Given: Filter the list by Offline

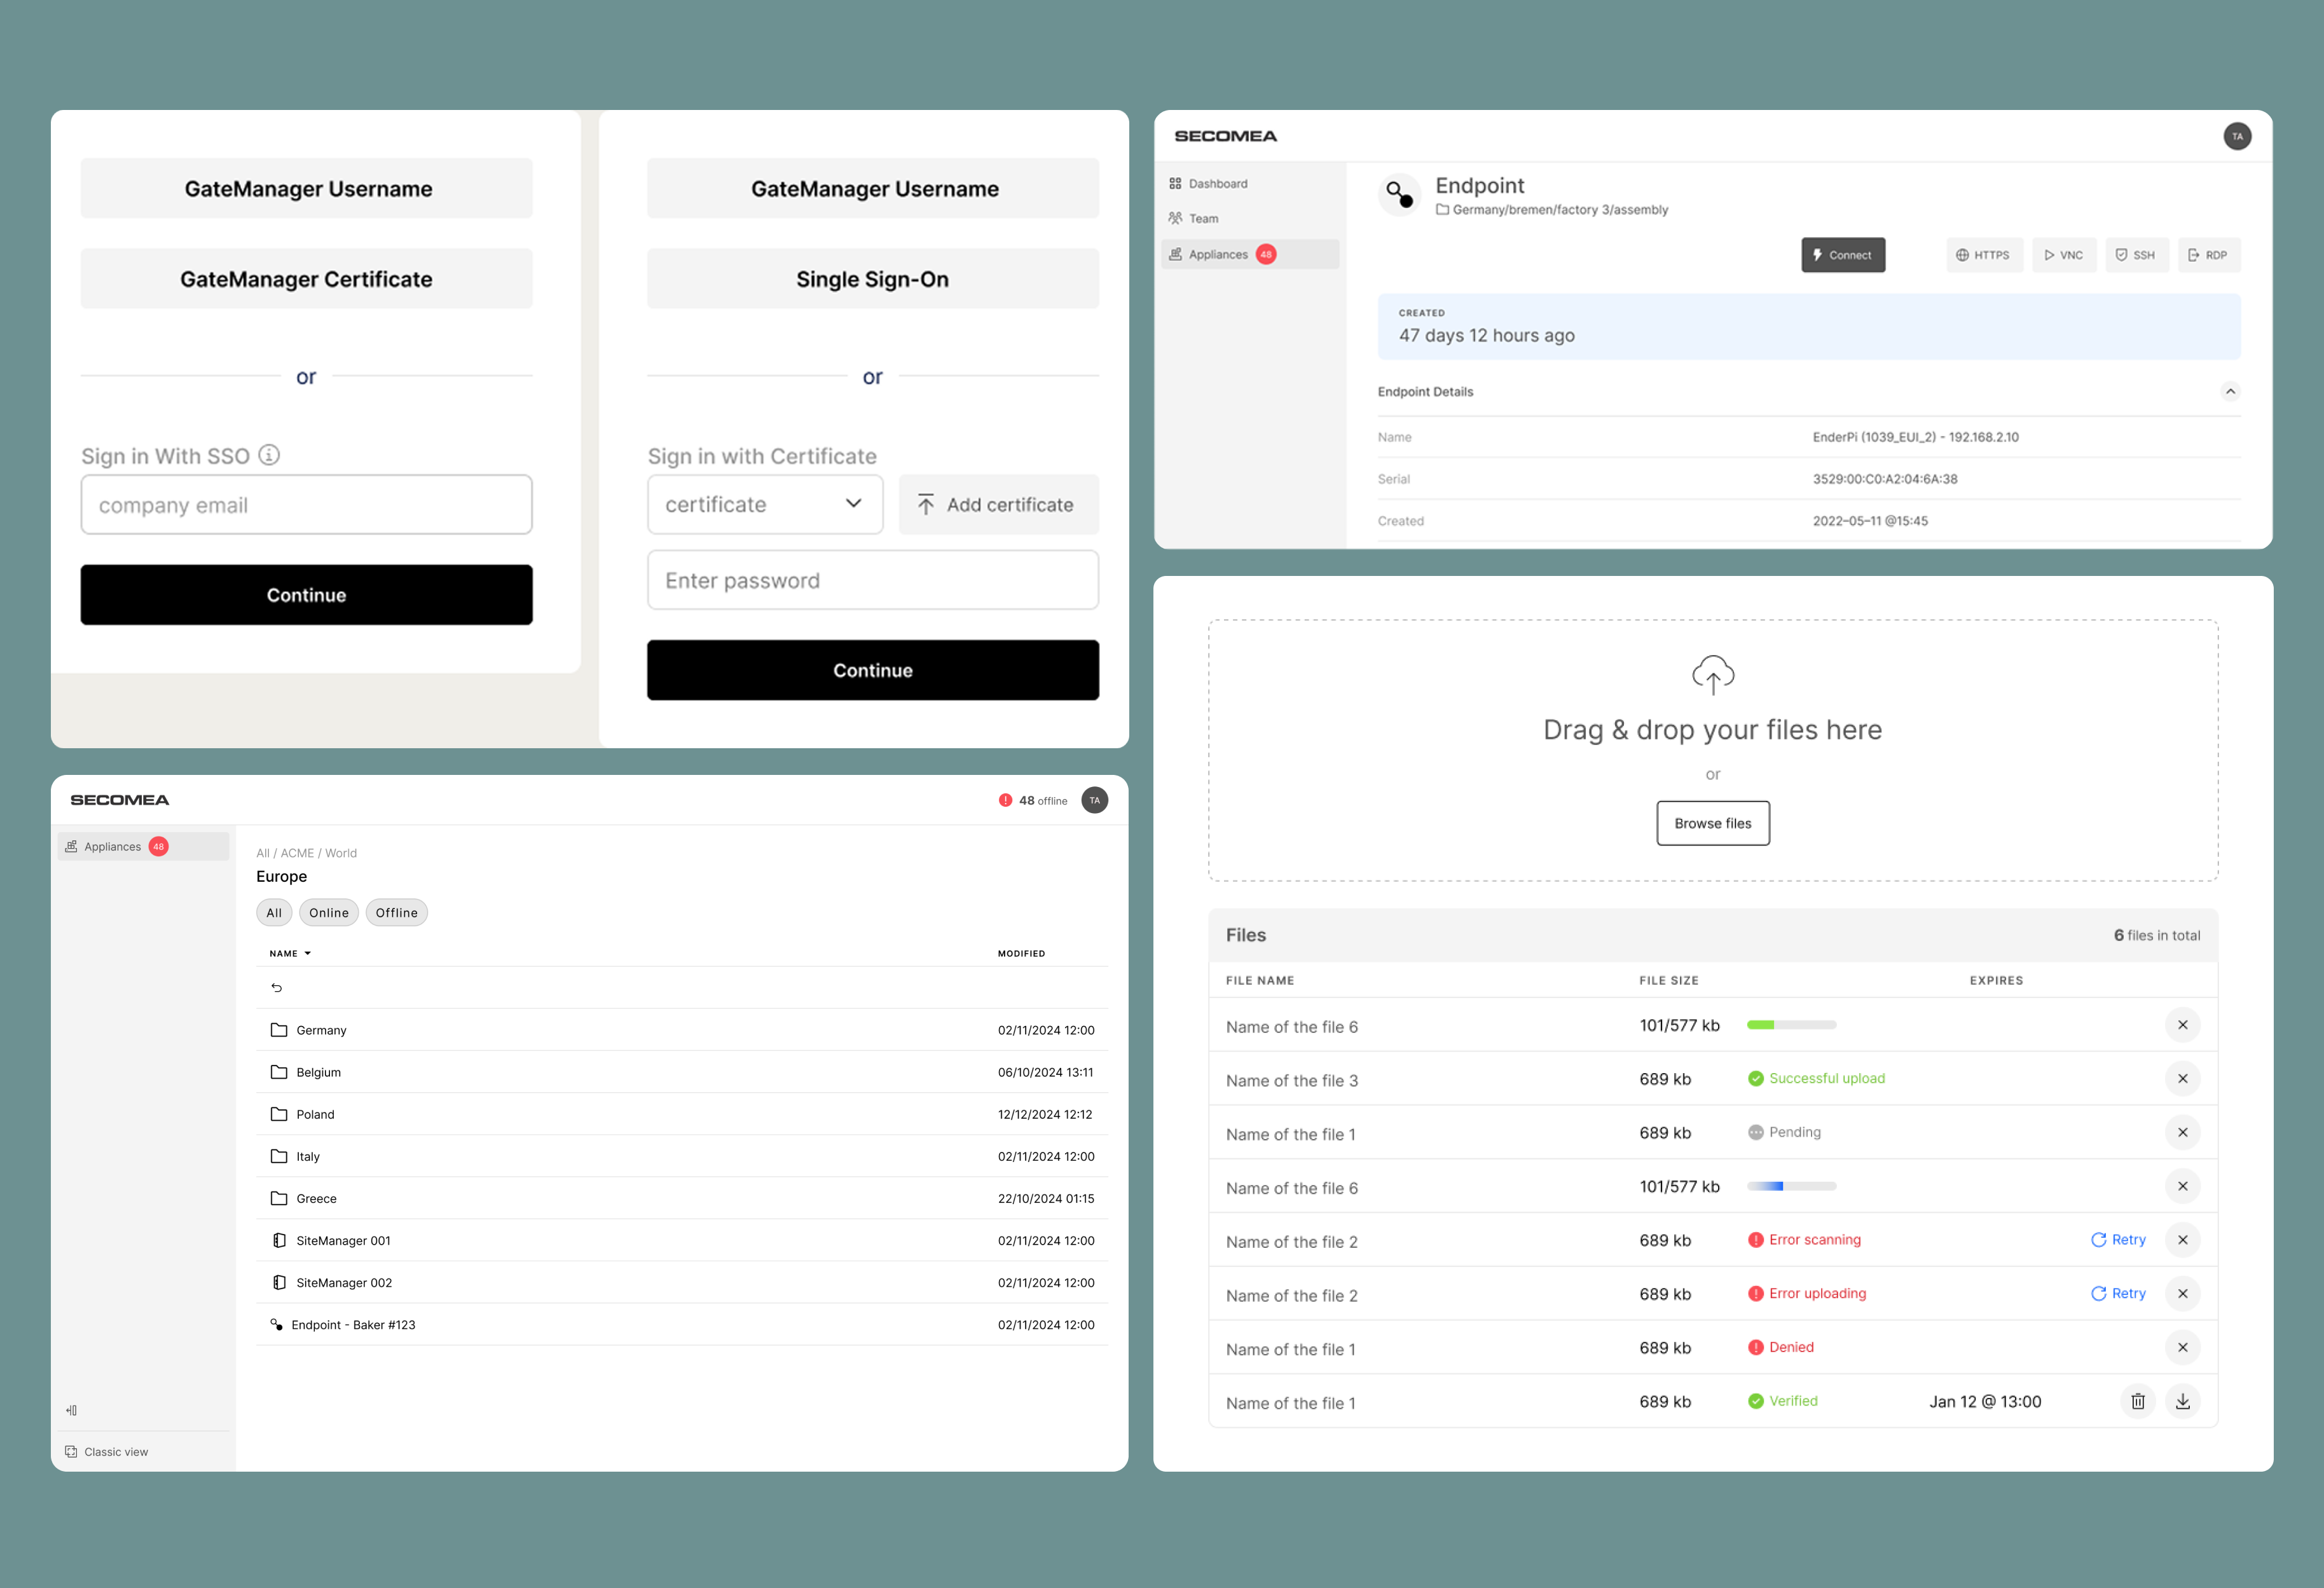Looking at the screenshot, I should 397,912.
